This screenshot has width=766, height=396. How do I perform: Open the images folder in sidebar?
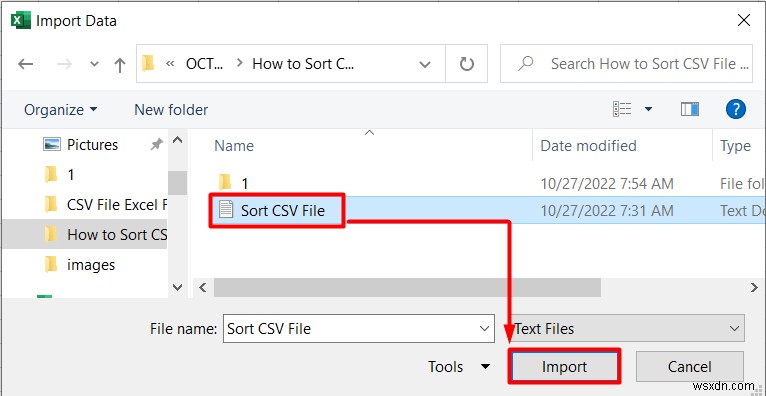(x=79, y=265)
